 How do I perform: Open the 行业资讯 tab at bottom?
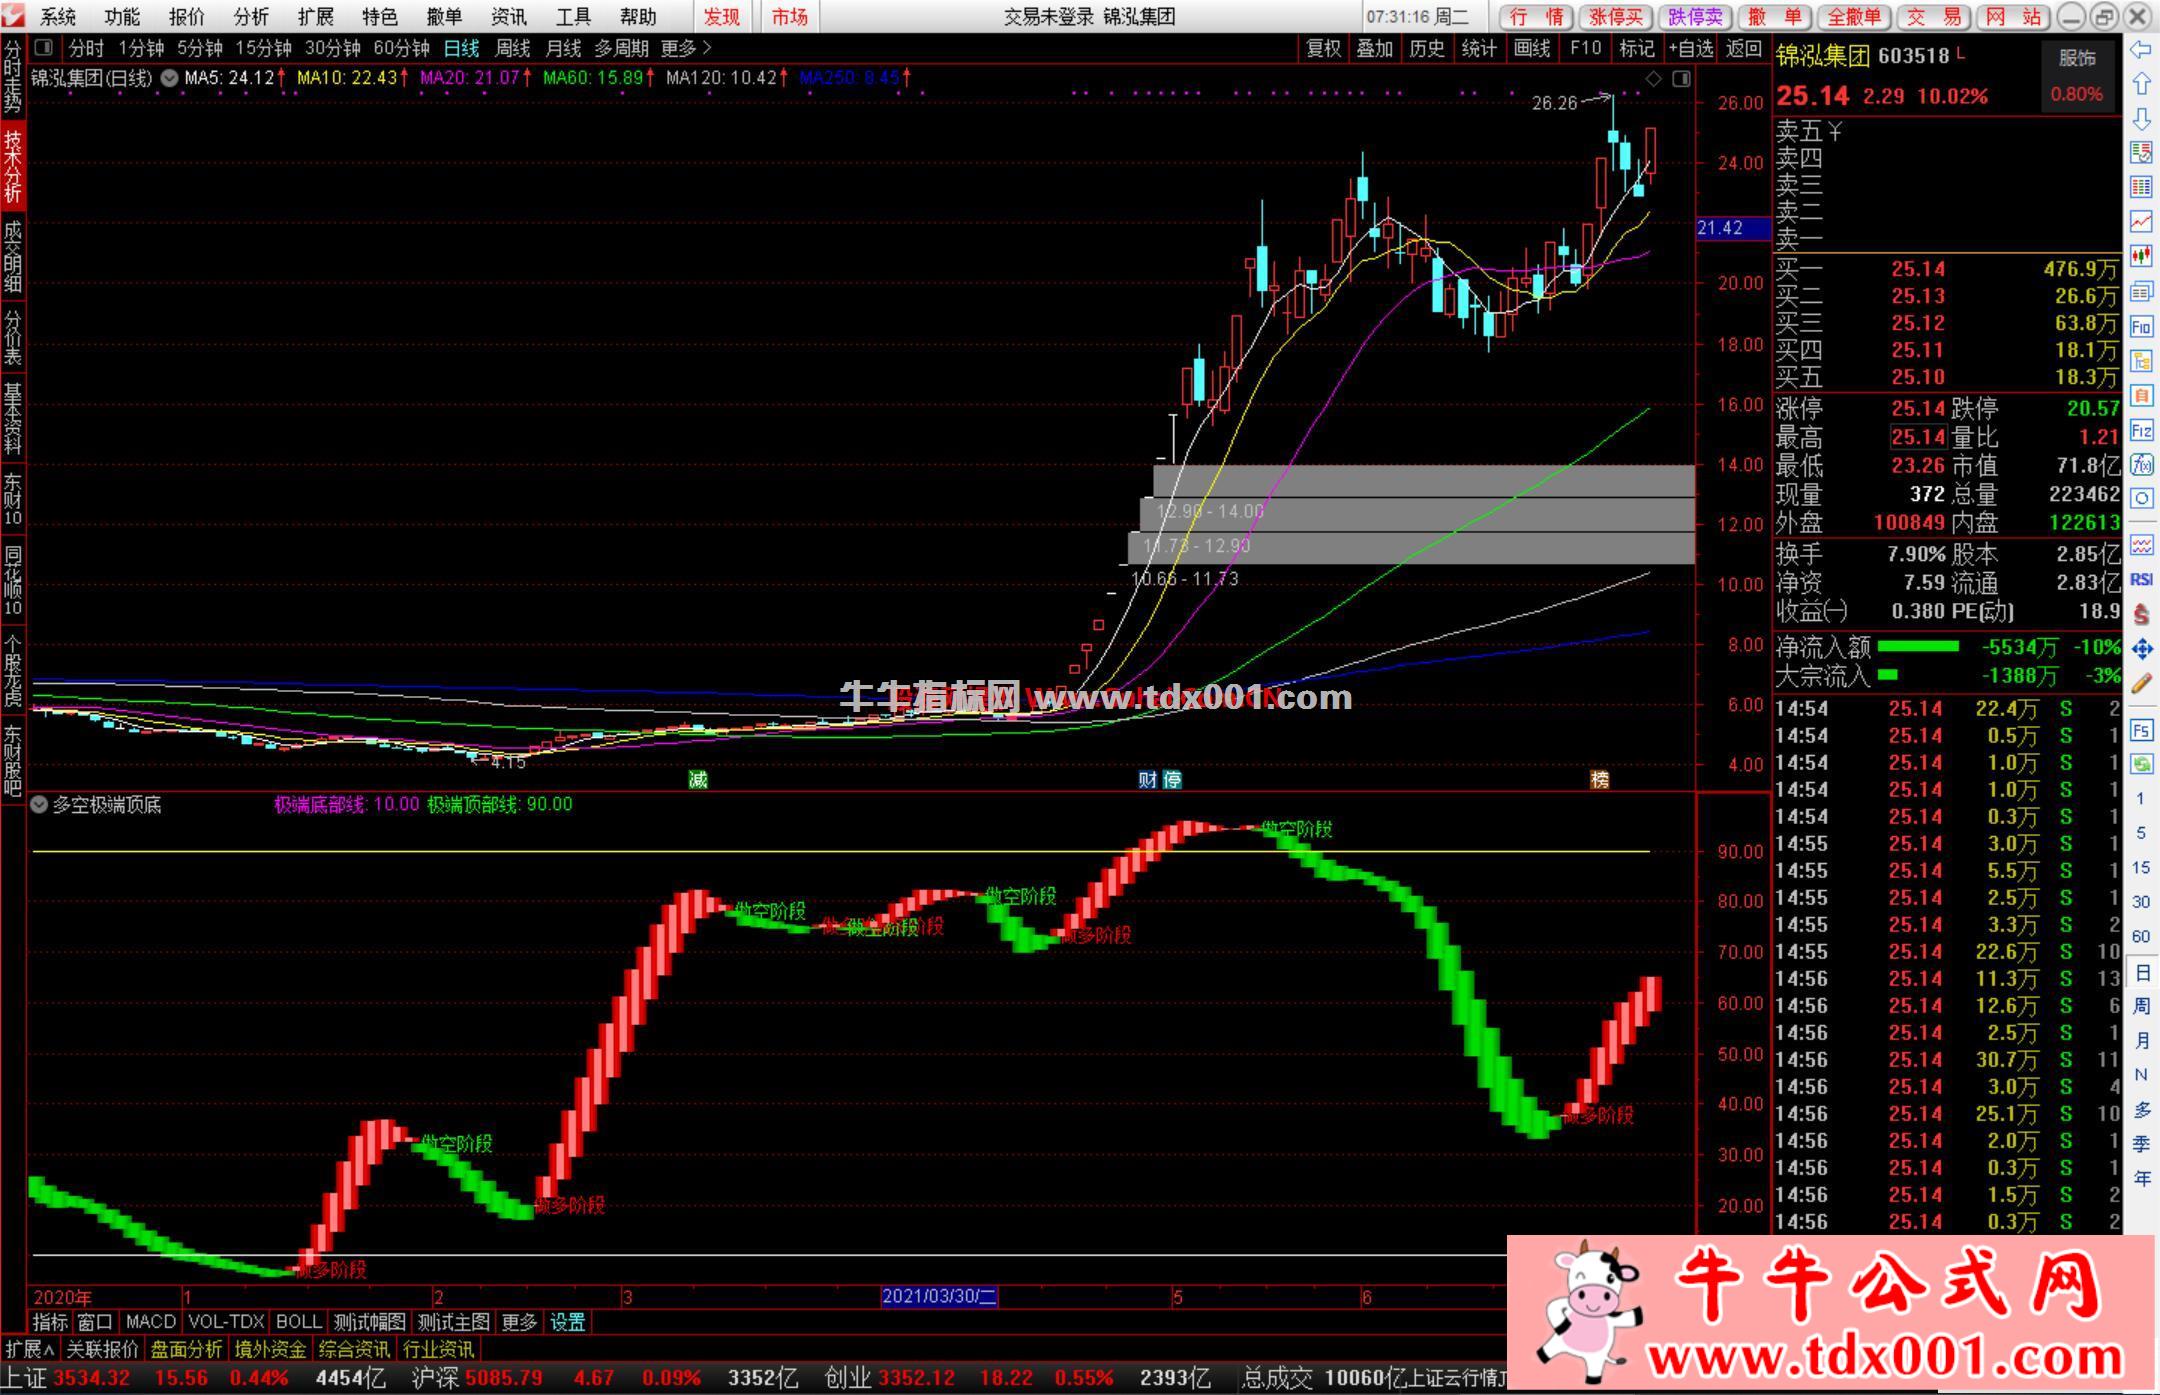click(x=439, y=1349)
